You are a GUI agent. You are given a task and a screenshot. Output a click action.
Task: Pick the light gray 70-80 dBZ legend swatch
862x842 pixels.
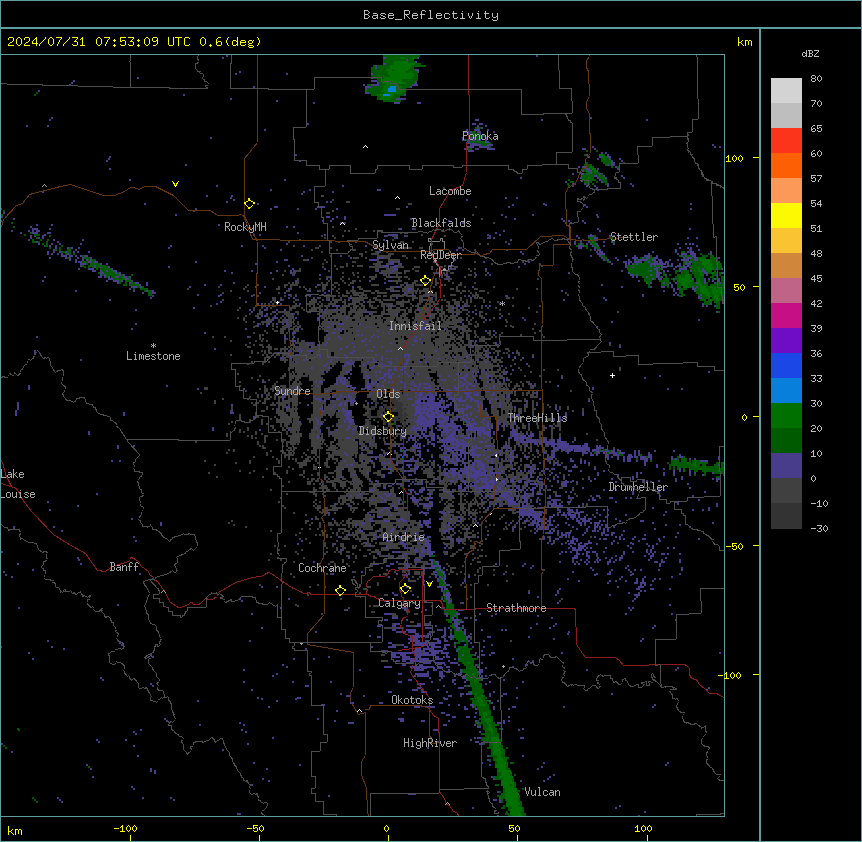tap(786, 91)
